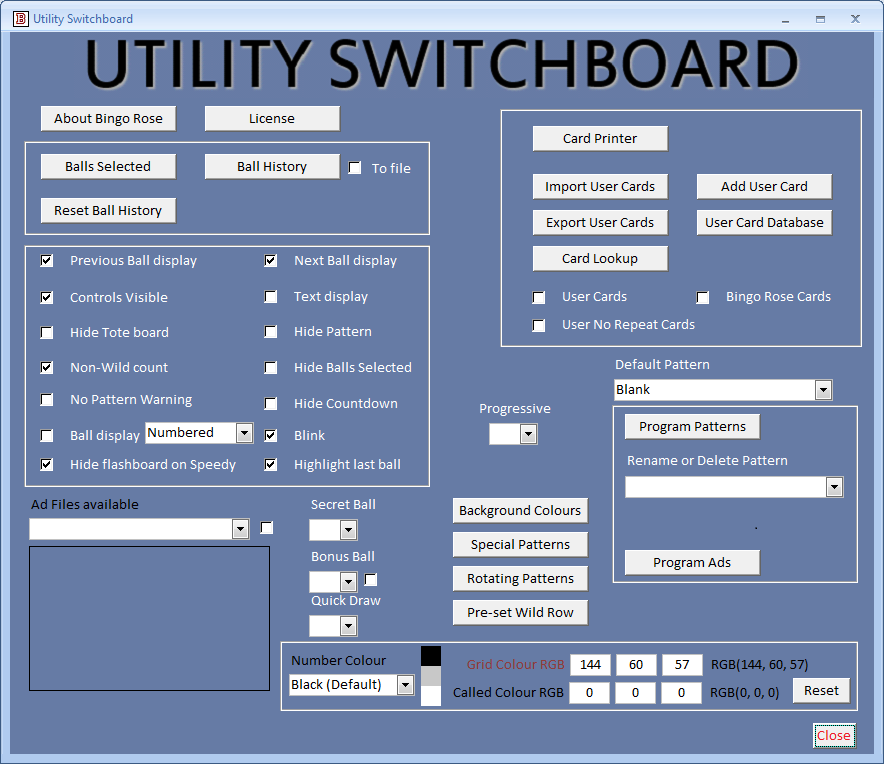Click the grey number colour swatch
This screenshot has width=884, height=764.
tap(431, 676)
